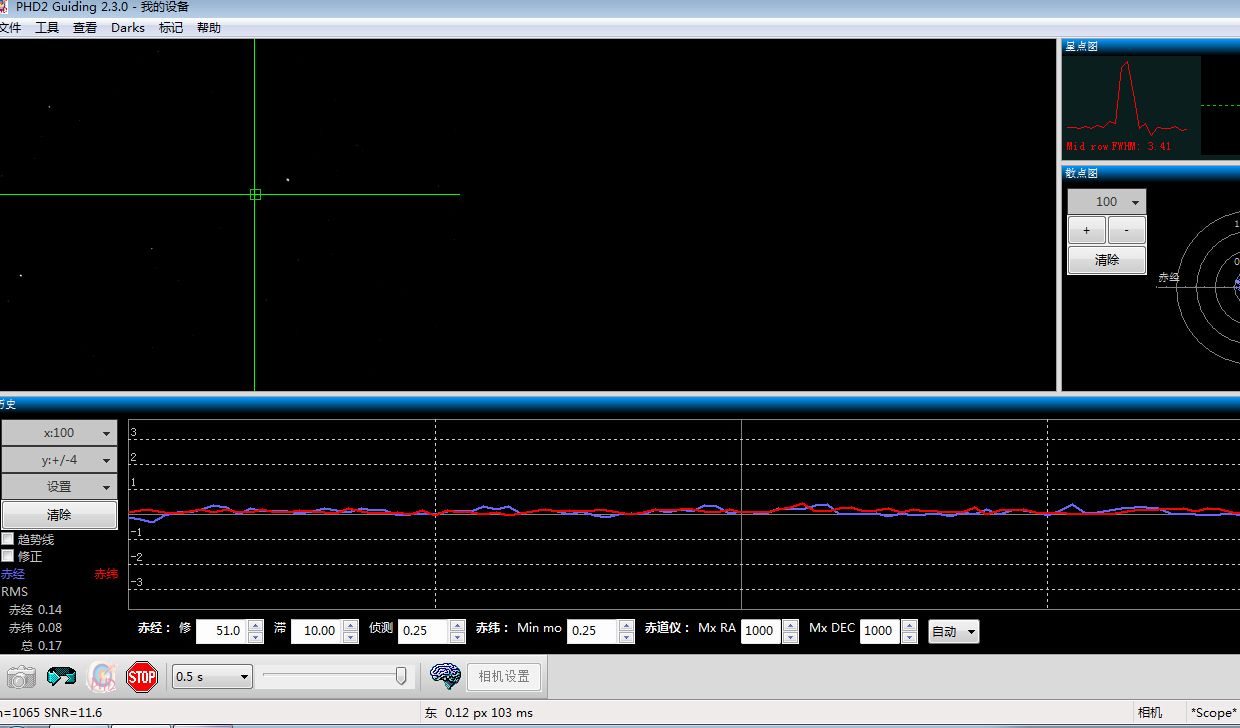This screenshot has height=728, width=1240.
Task: Click the gamma slider handle
Action: [401, 677]
